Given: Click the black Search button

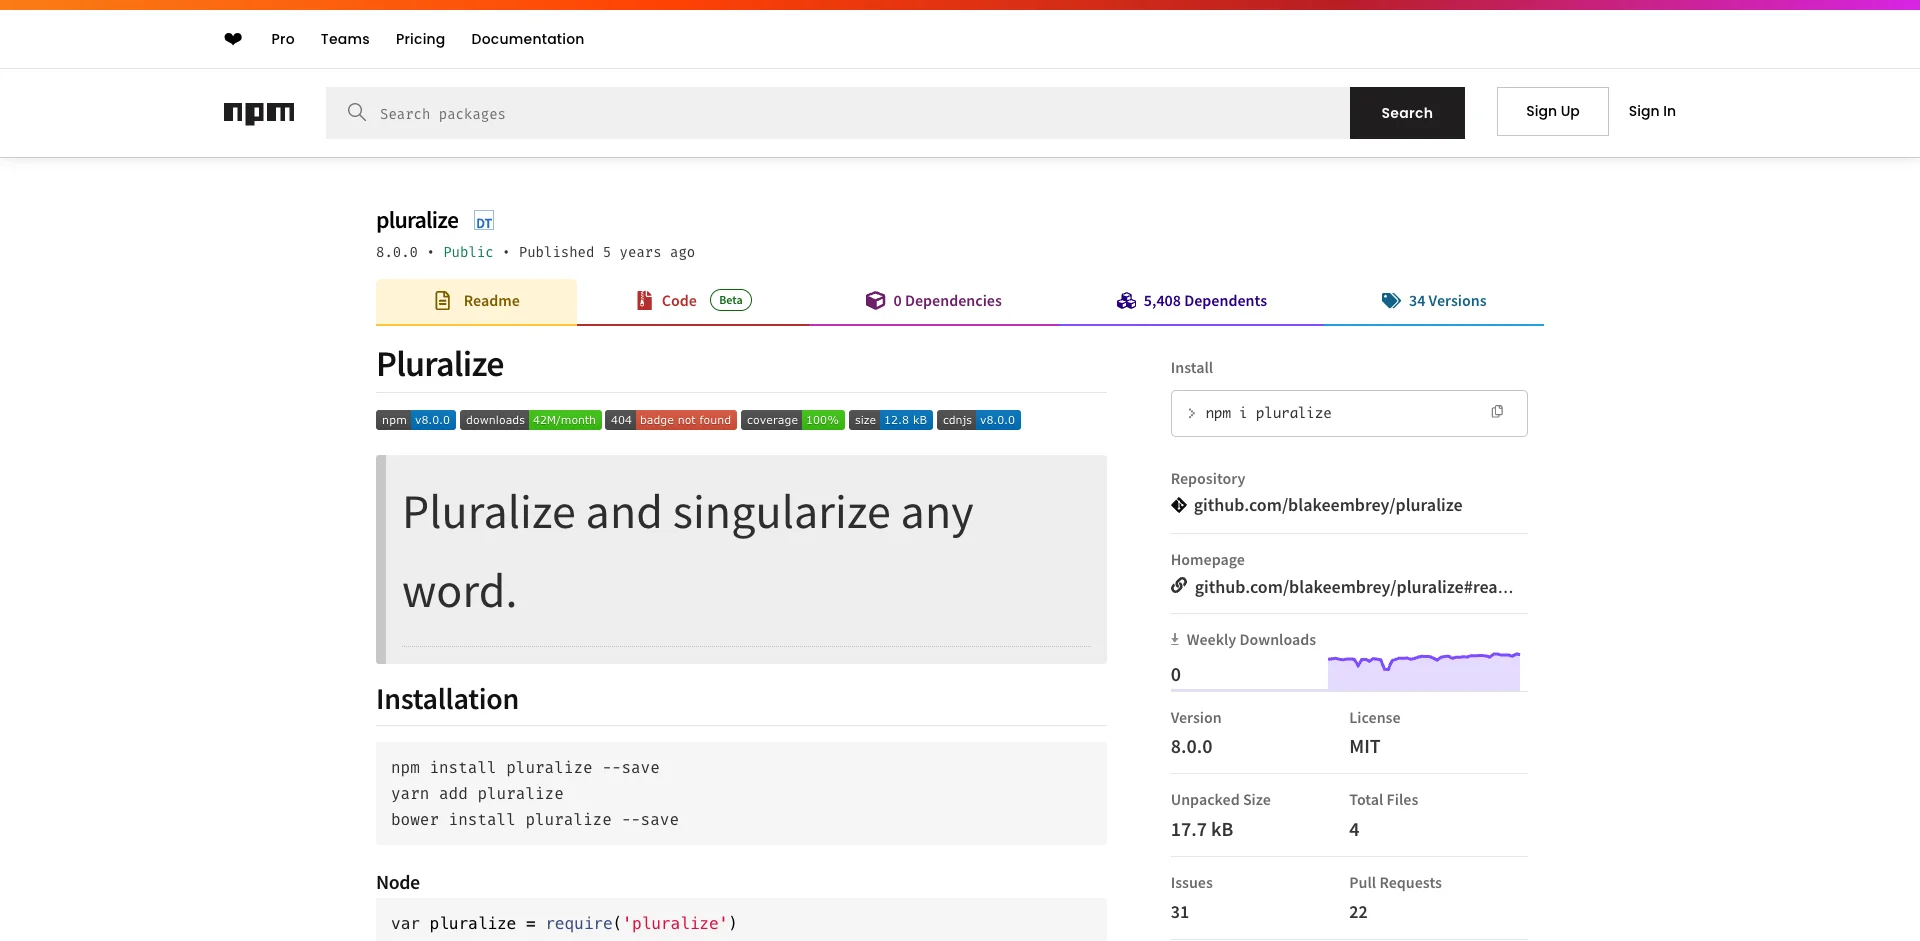Looking at the screenshot, I should coord(1407,113).
